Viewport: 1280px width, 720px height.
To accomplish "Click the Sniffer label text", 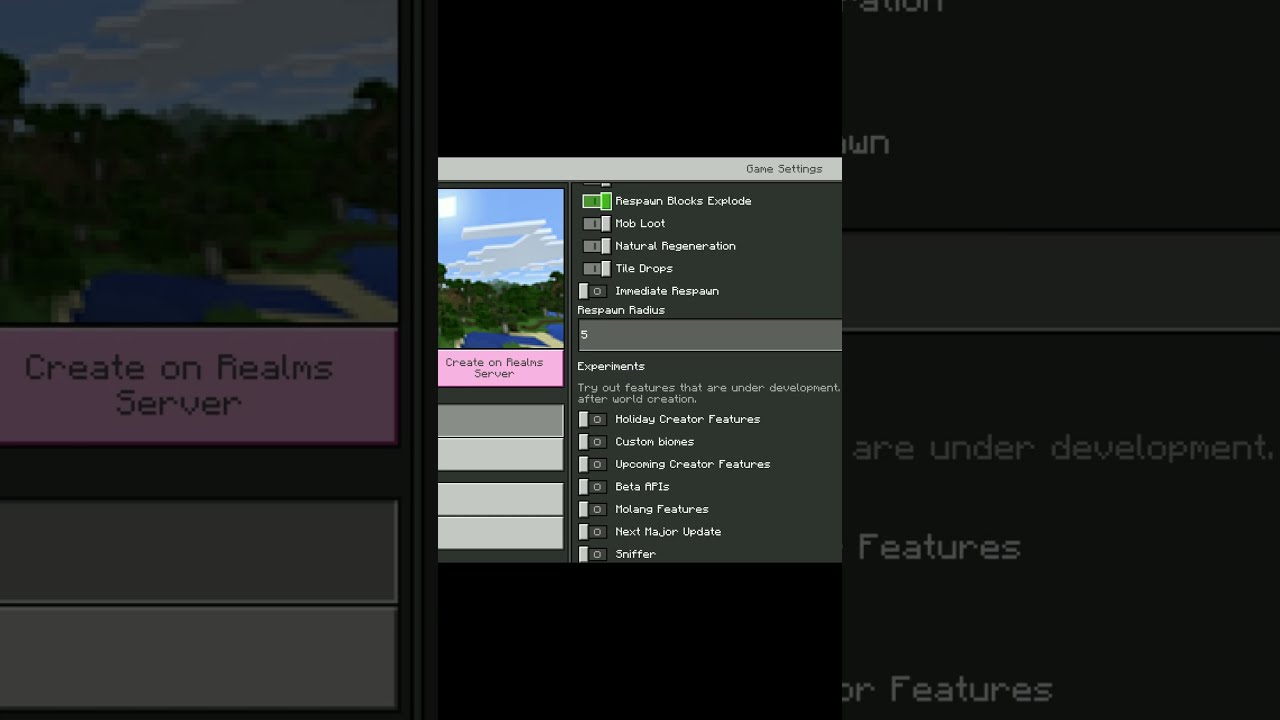I will [x=635, y=554].
